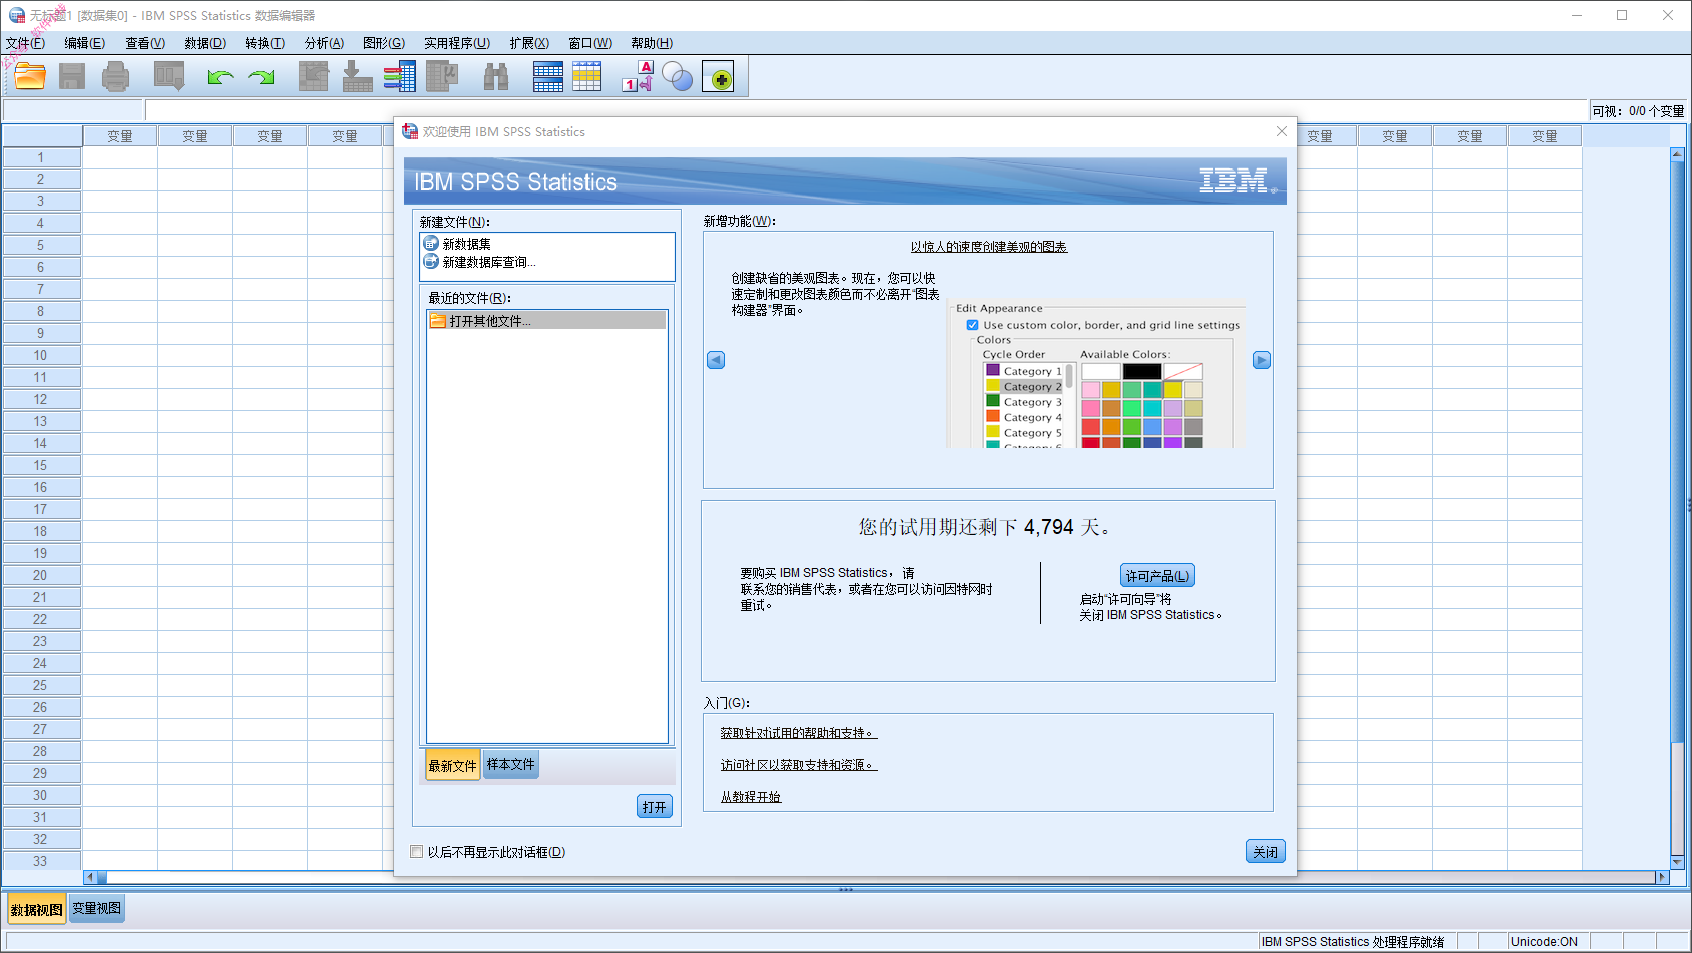Open the 编辑(E) menu

(84, 43)
